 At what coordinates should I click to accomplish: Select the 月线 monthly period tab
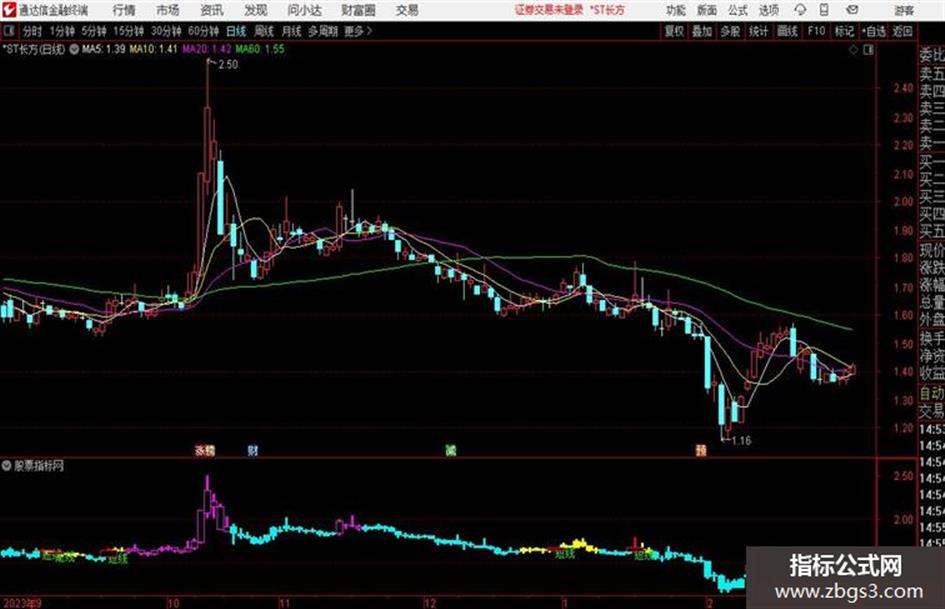pos(292,31)
